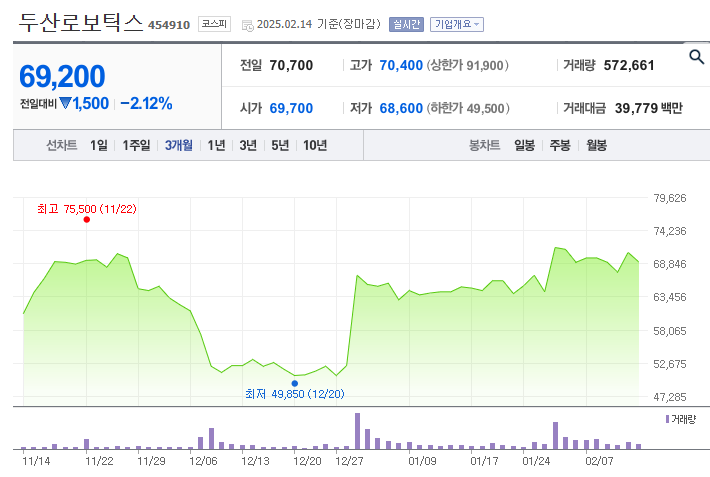710x477 pixels.
Task: Select the 3개월 line chart period
Action: 178,145
